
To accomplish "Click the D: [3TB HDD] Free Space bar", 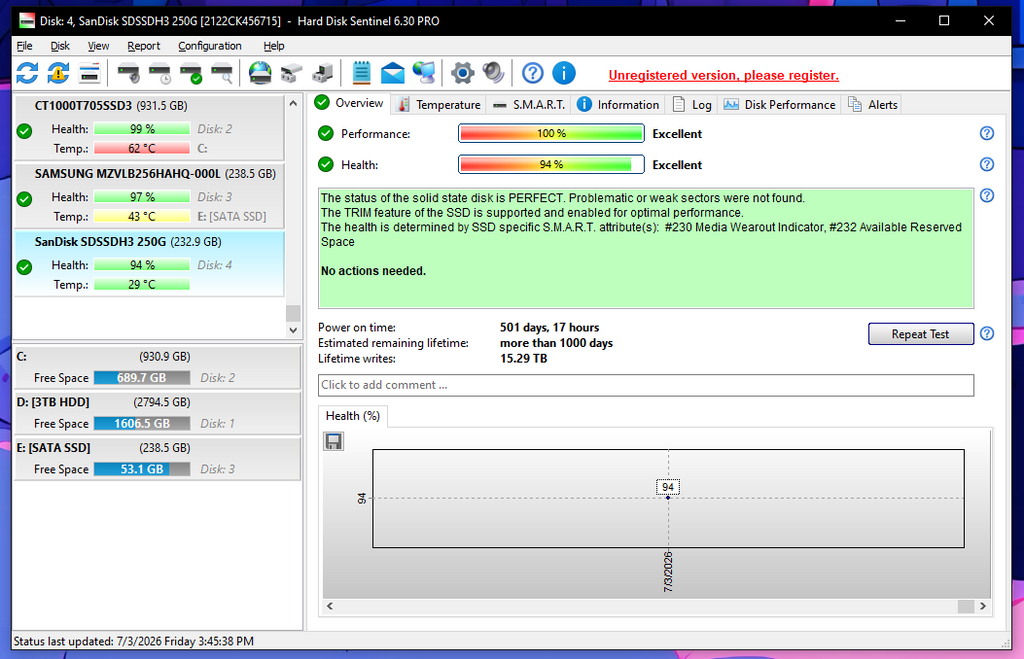I will pyautogui.click(x=142, y=423).
